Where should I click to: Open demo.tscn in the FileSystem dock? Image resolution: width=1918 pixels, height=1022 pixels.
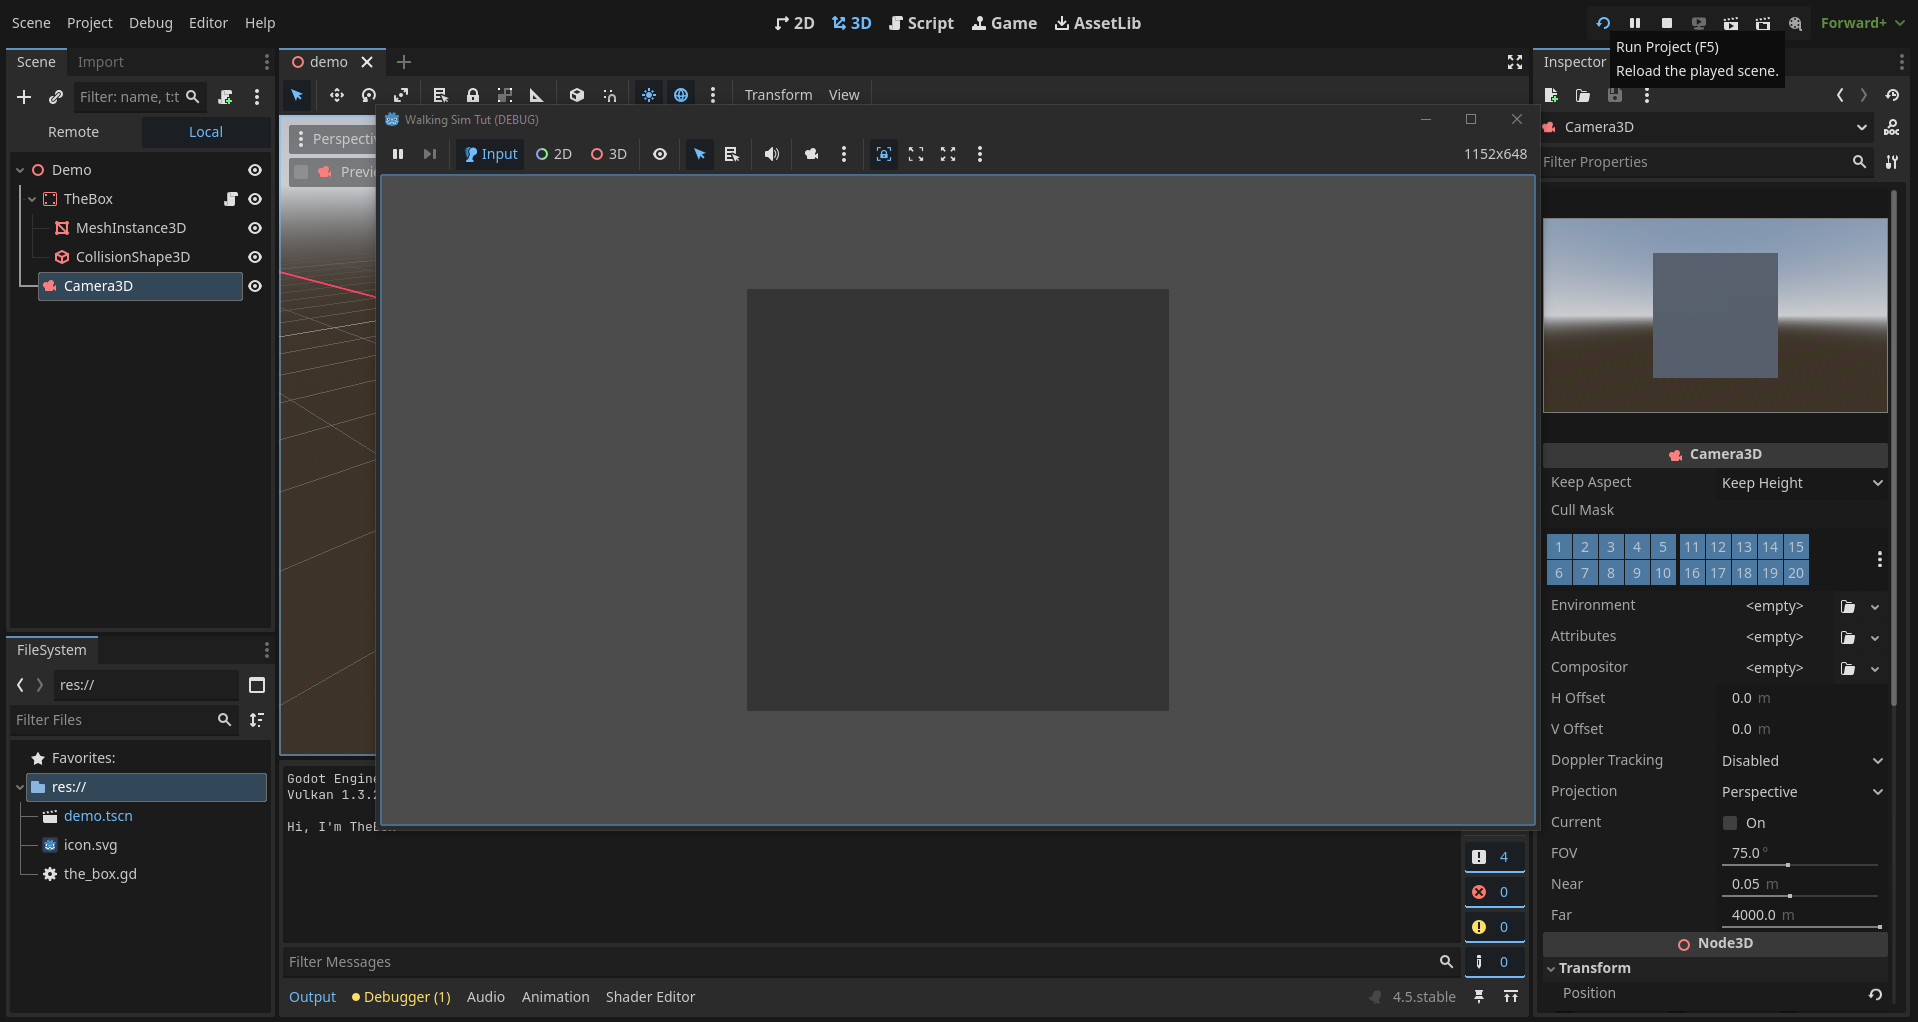(98, 816)
